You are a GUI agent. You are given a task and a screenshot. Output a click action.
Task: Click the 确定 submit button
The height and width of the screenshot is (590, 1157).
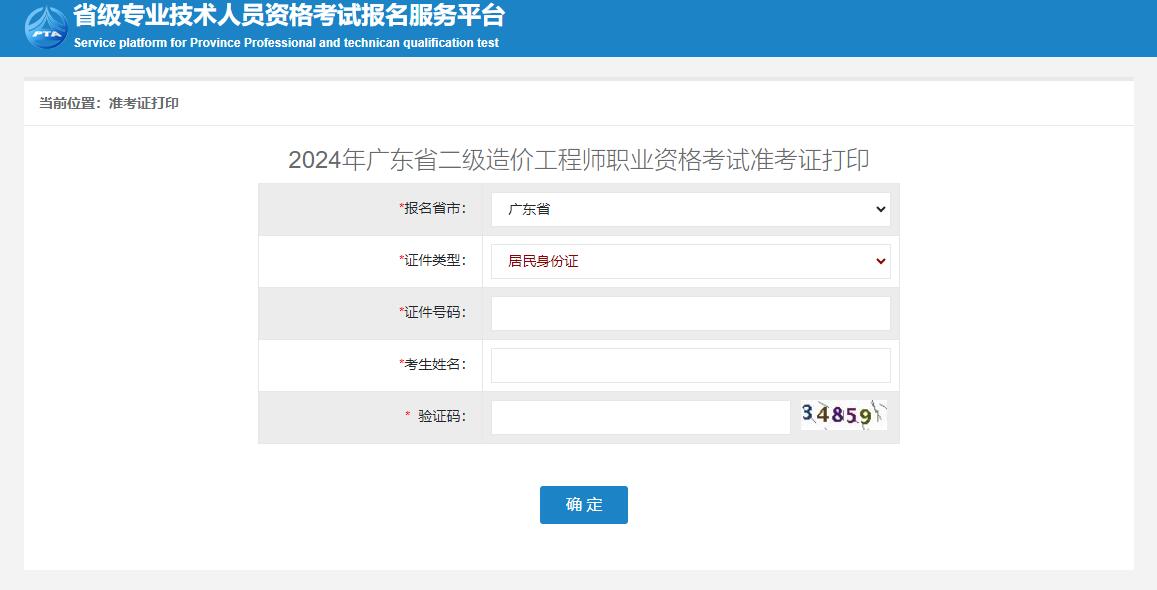tap(584, 505)
